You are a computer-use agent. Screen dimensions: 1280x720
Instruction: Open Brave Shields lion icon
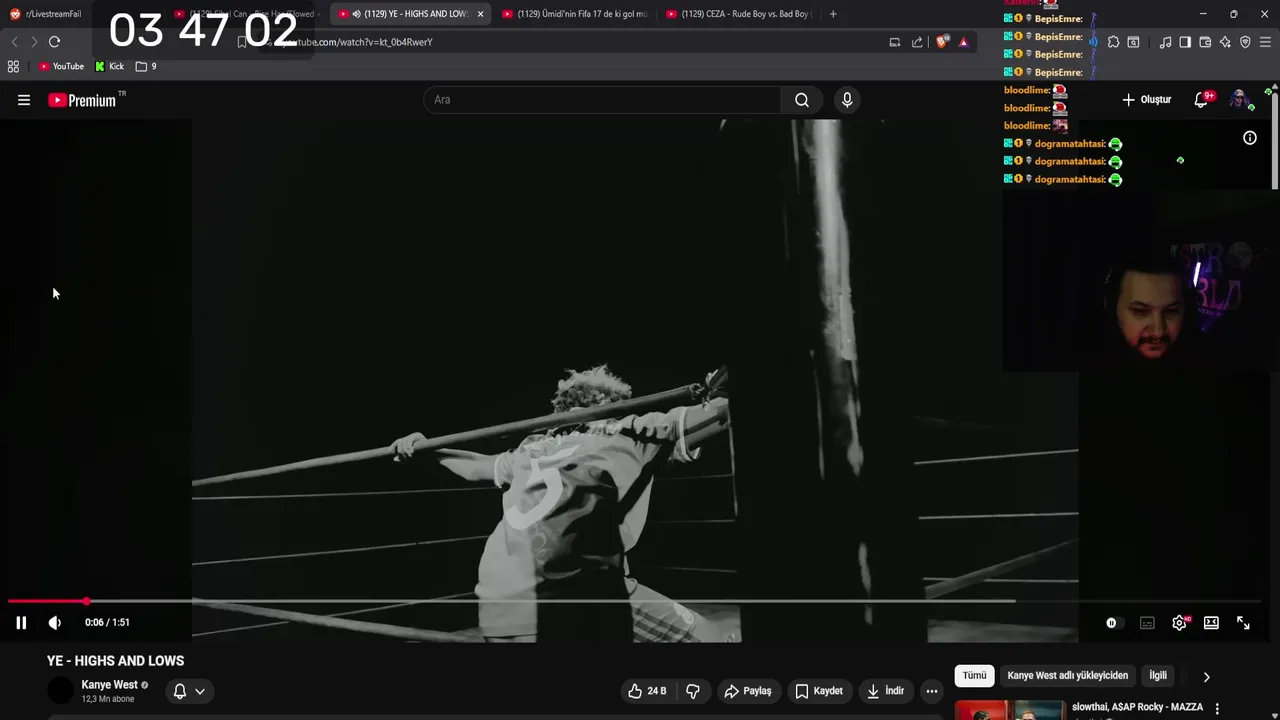[x=941, y=42]
